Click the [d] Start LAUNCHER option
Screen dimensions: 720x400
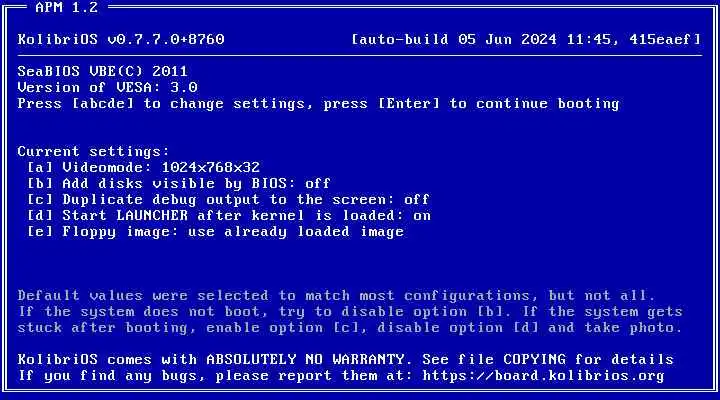[229, 215]
